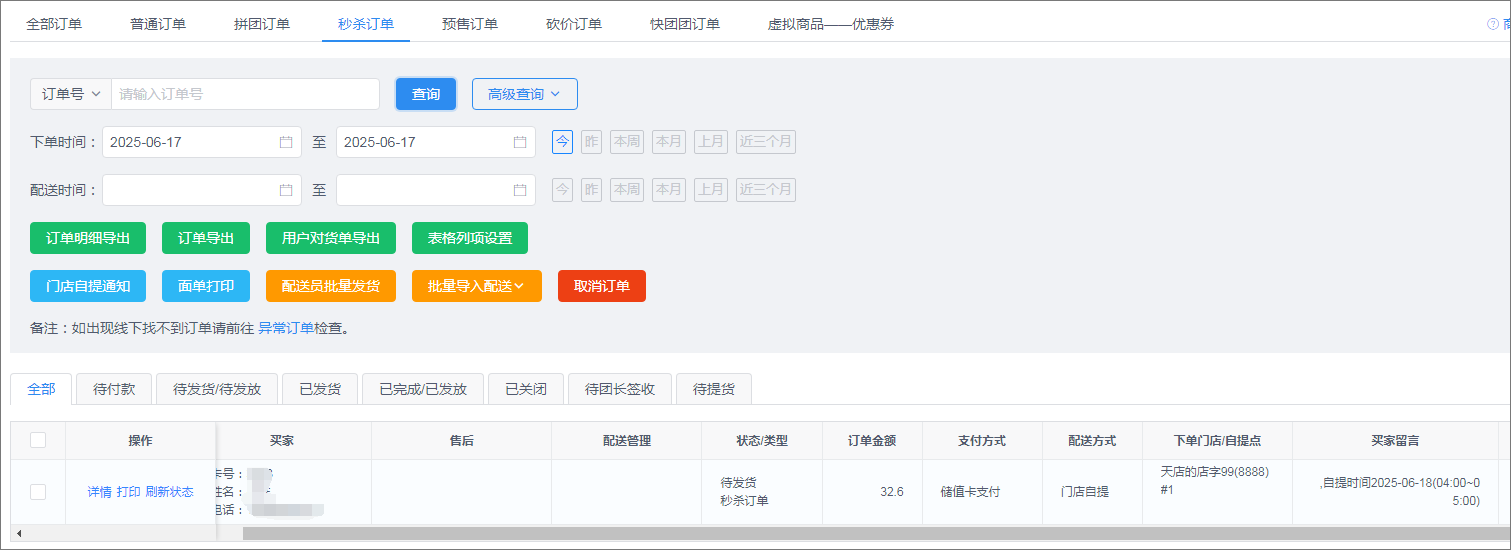This screenshot has width=1511, height=550.
Task: Tick the checkbox for the 32.6 order row
Action: pyautogui.click(x=38, y=492)
